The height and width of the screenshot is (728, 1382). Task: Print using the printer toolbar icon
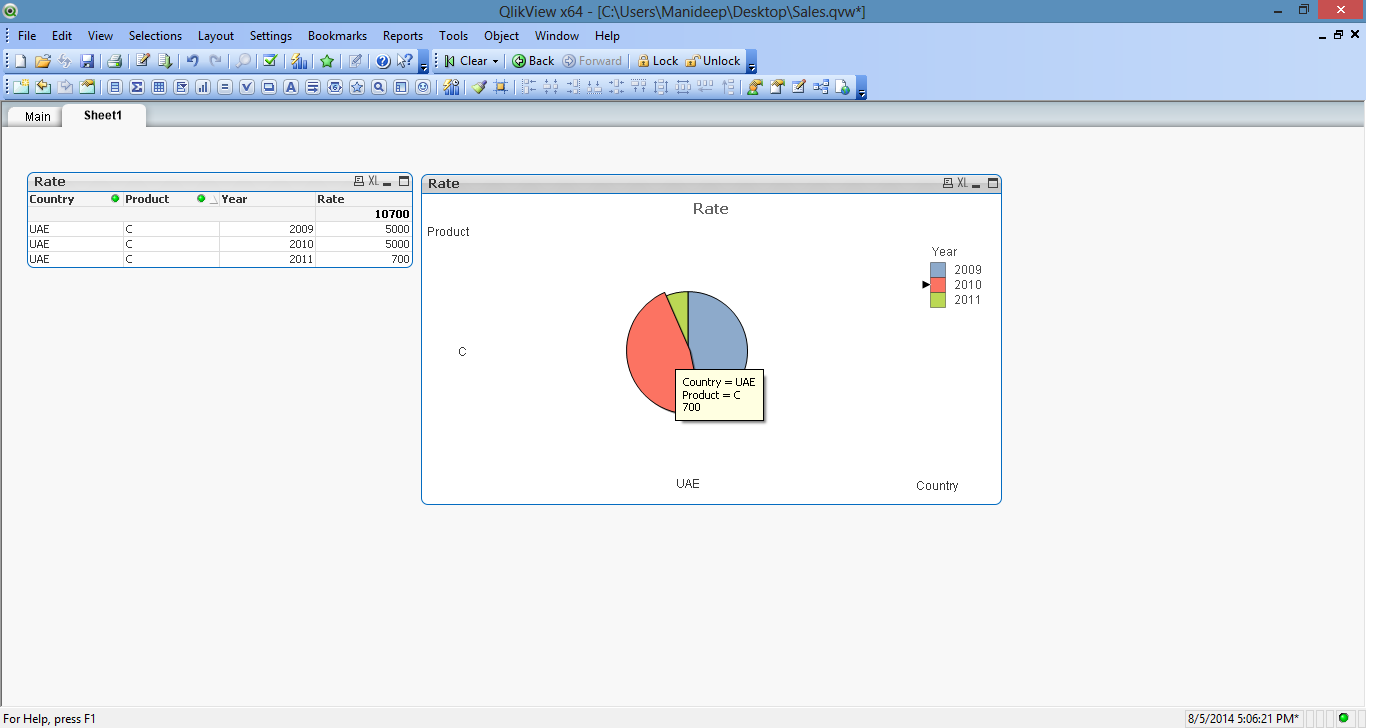pyautogui.click(x=114, y=61)
